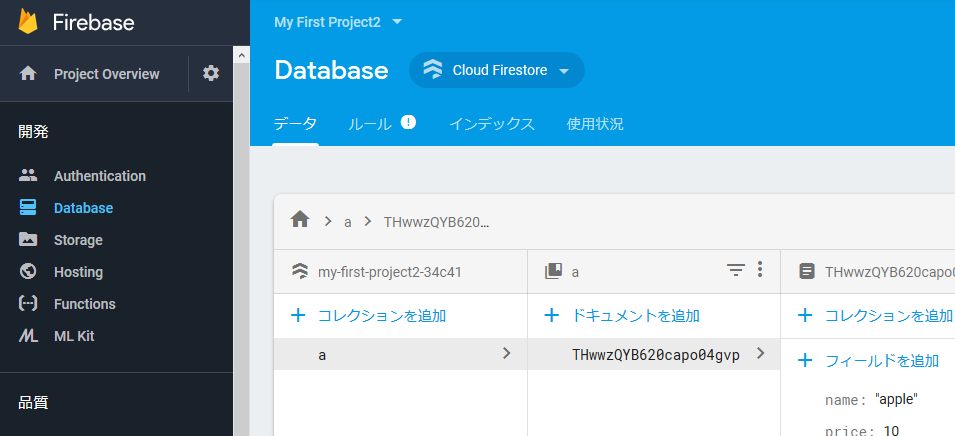The image size is (955, 436).
Task: Select document THwwzQYB620capo04gvp
Action: [654, 354]
